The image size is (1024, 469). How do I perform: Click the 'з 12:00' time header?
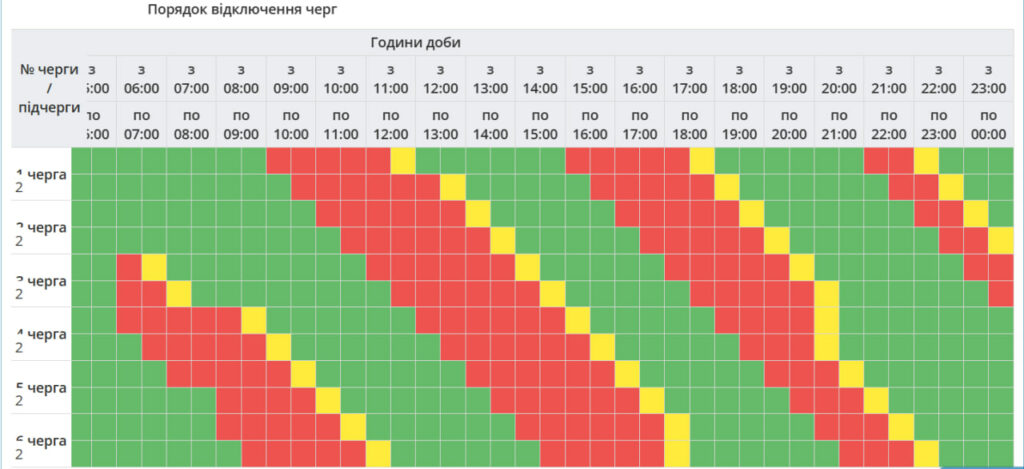pos(440,78)
